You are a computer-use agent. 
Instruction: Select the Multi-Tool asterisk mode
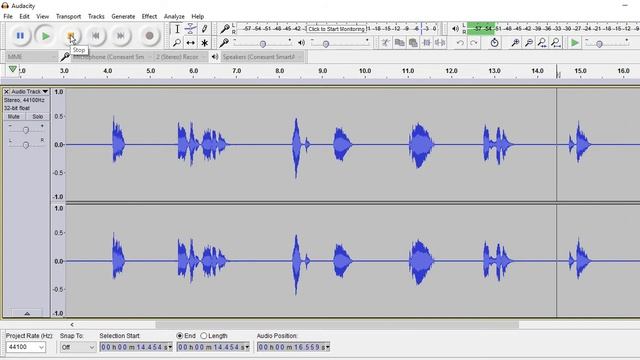[x=204, y=42]
